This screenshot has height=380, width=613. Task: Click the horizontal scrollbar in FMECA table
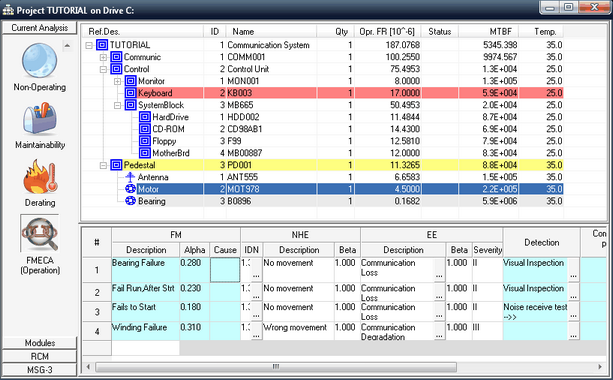click(x=276, y=367)
